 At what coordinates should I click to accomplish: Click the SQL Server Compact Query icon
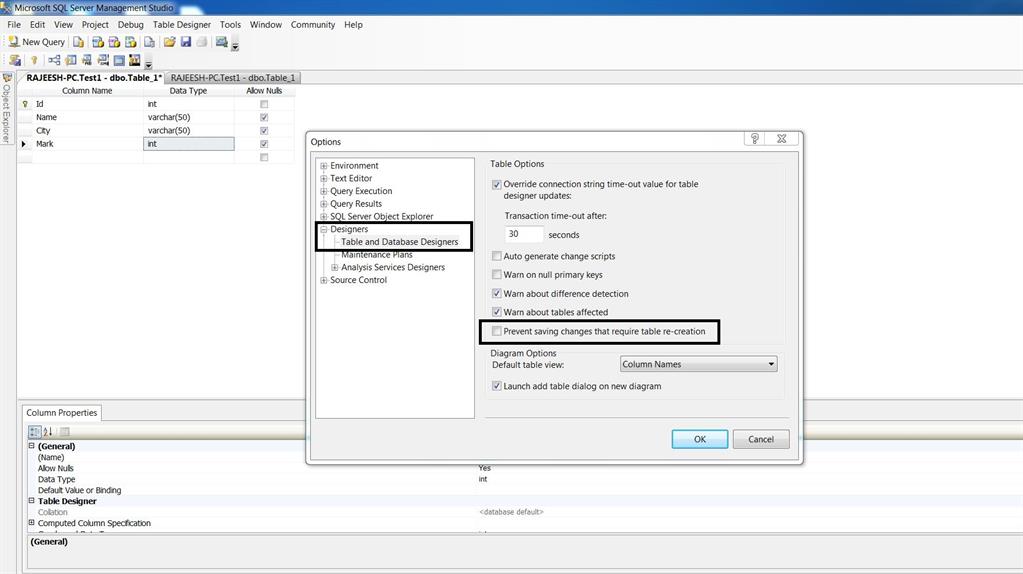tap(149, 42)
